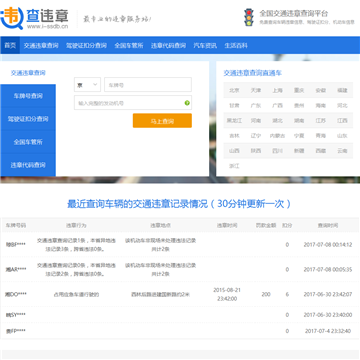Image resolution: width=360 pixels, height=360 pixels.
Task: Click the 交通违章查询直通车 heading link
Action: tap(252, 73)
